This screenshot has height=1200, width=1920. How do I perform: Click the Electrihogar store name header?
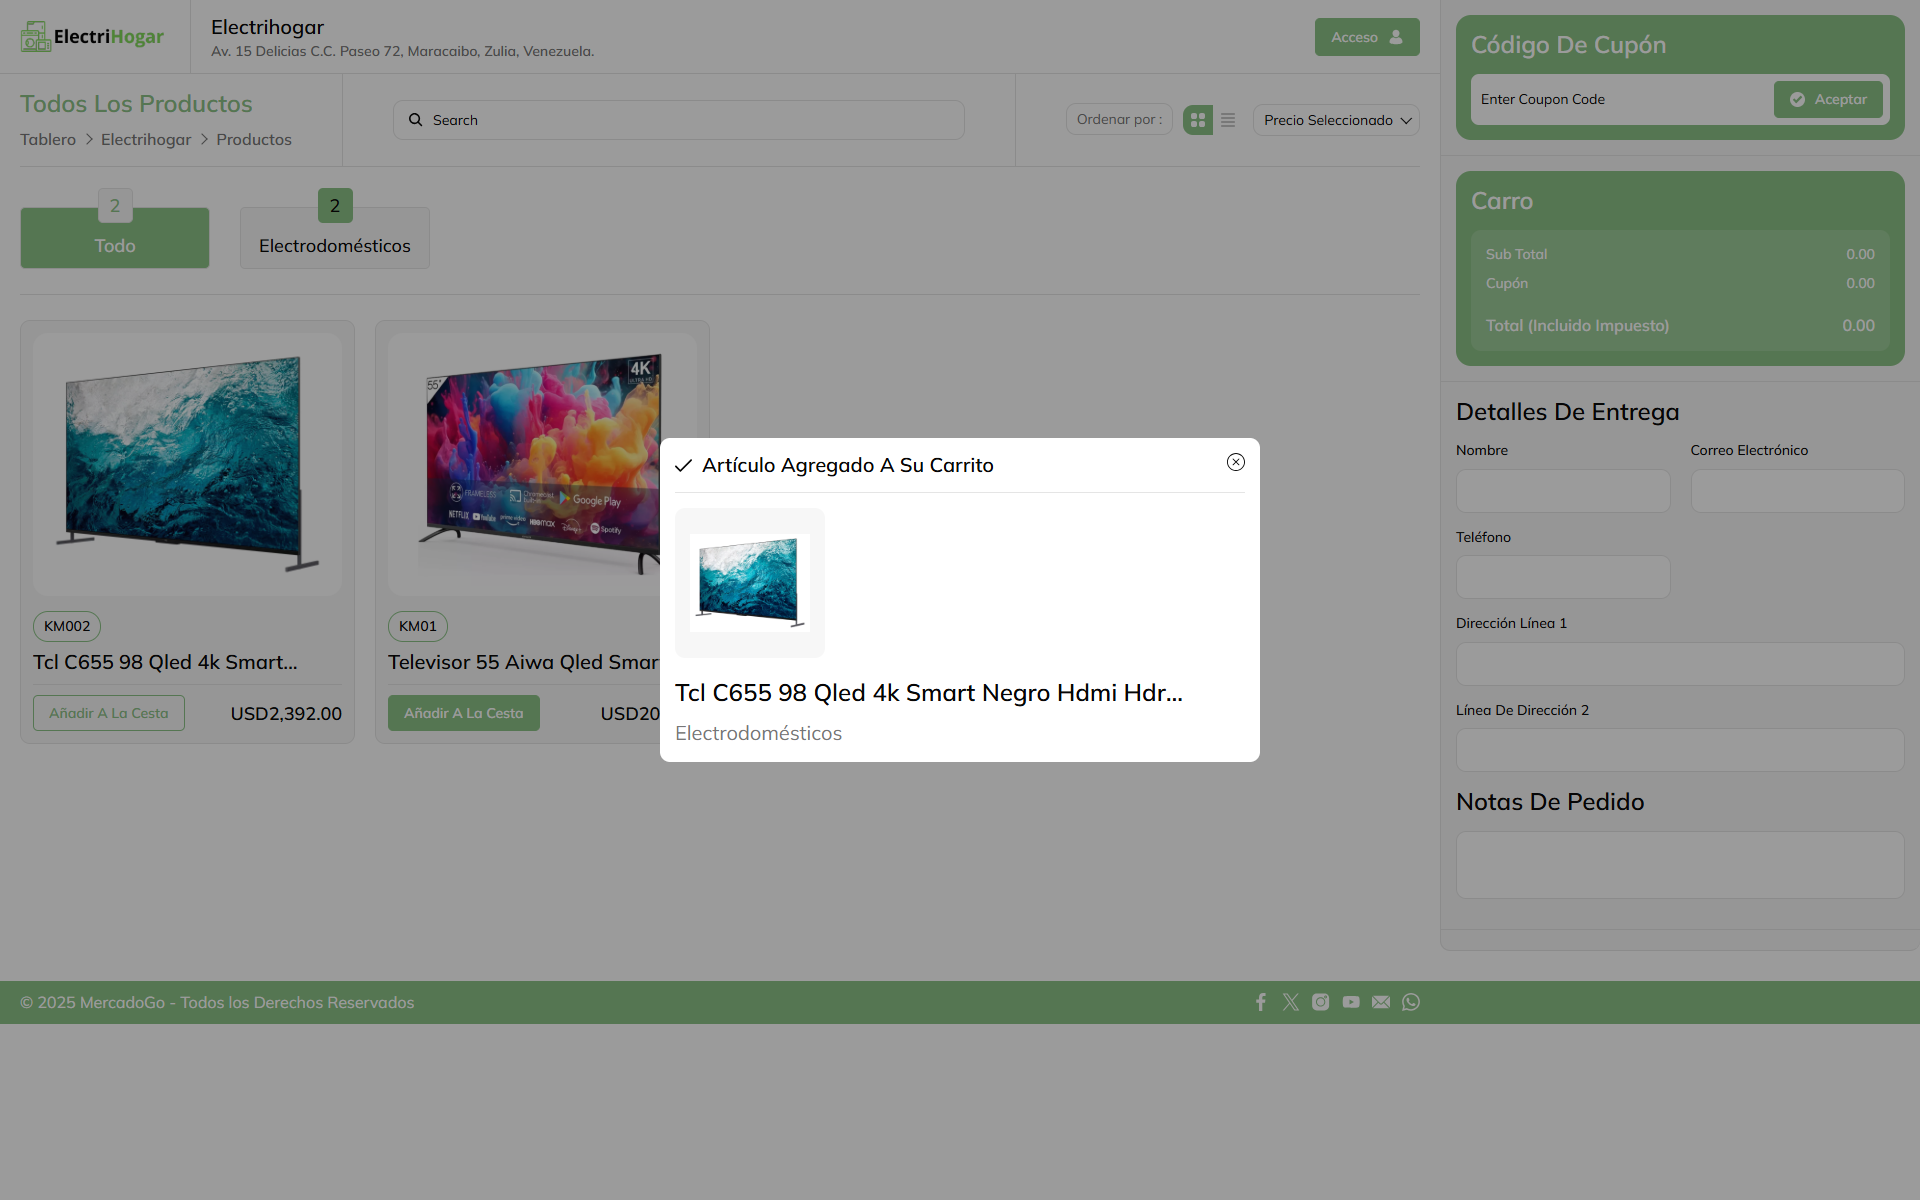click(267, 27)
